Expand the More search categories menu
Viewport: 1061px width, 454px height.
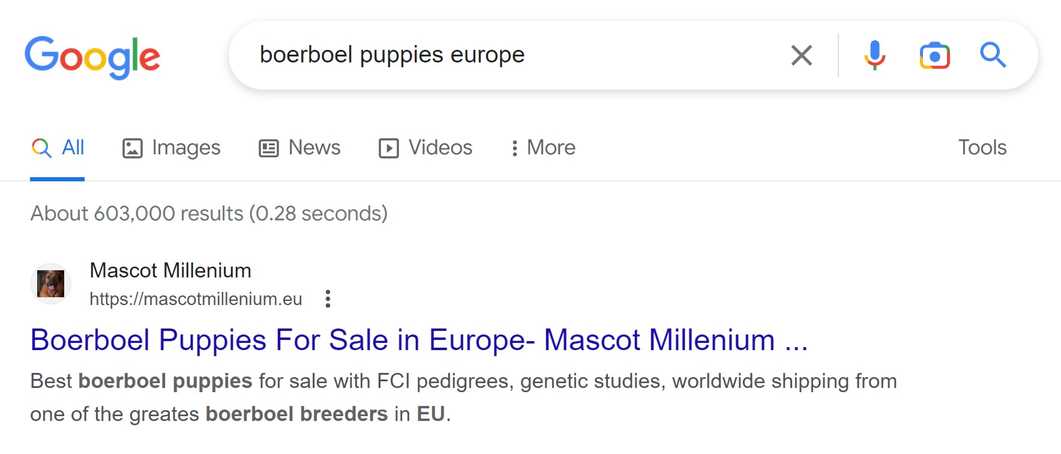[x=543, y=148]
